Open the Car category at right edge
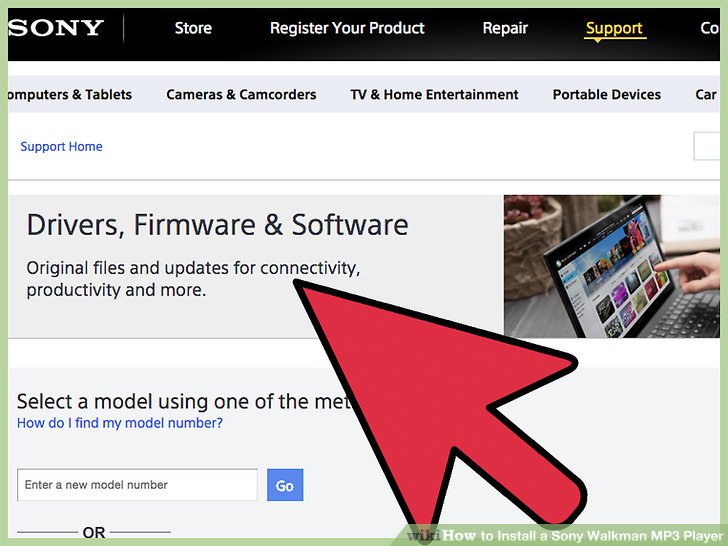Image resolution: width=728 pixels, height=546 pixels. pos(706,95)
